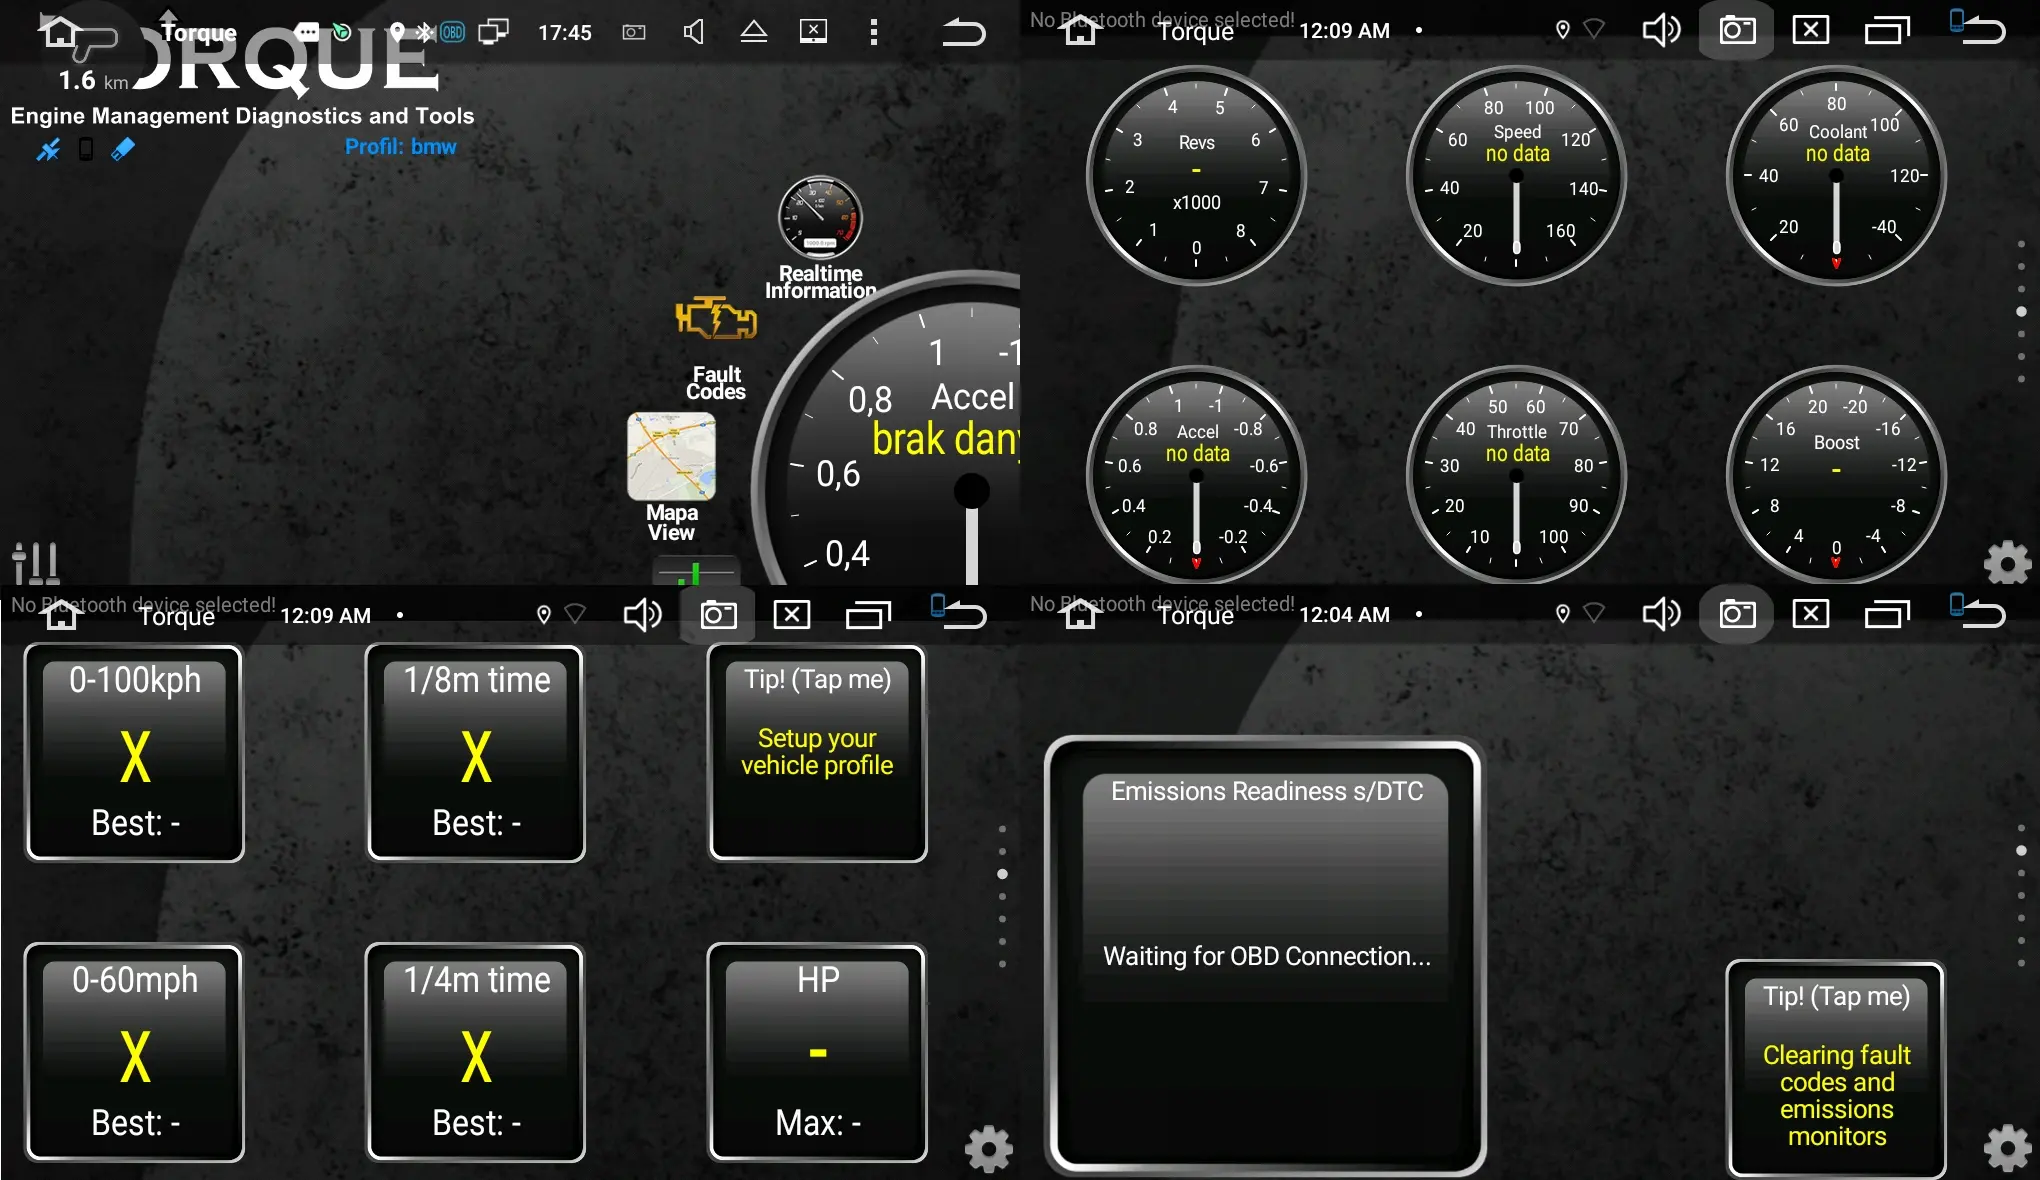Tap the back arrow on the main menu screen

964,32
